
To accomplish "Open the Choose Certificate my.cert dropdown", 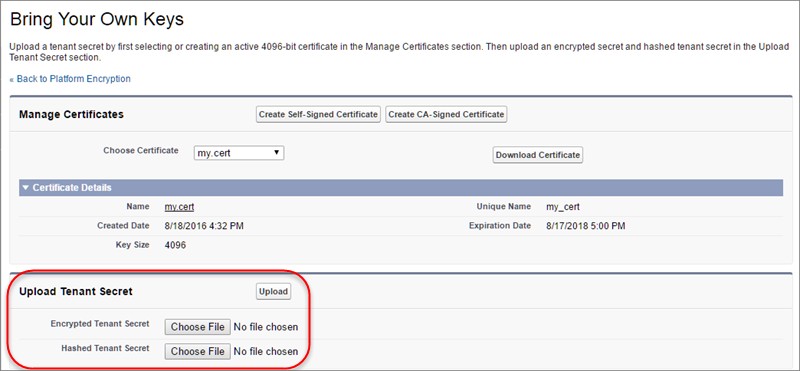I will point(239,153).
